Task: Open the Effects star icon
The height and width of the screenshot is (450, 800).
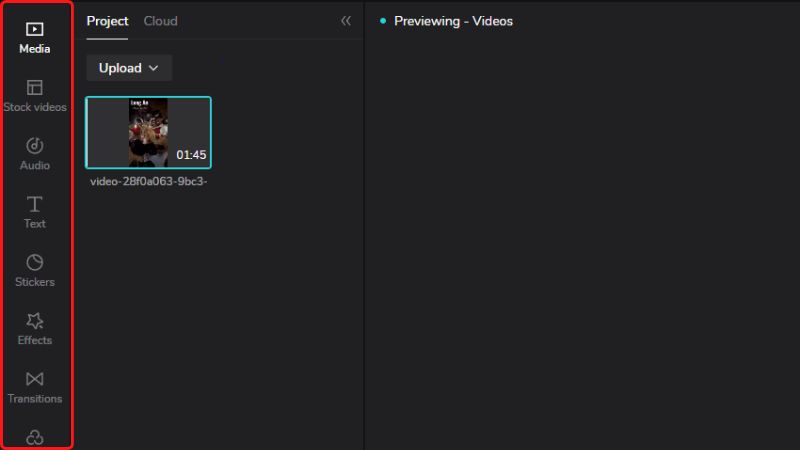Action: click(35, 321)
